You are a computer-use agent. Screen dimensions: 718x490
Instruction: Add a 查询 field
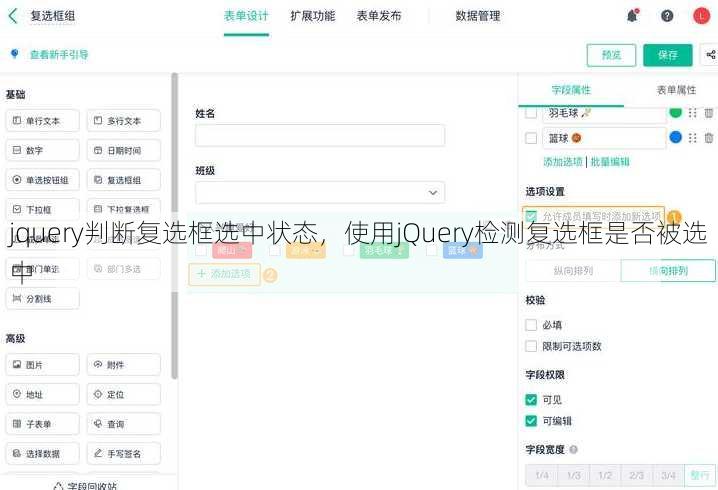(124, 424)
